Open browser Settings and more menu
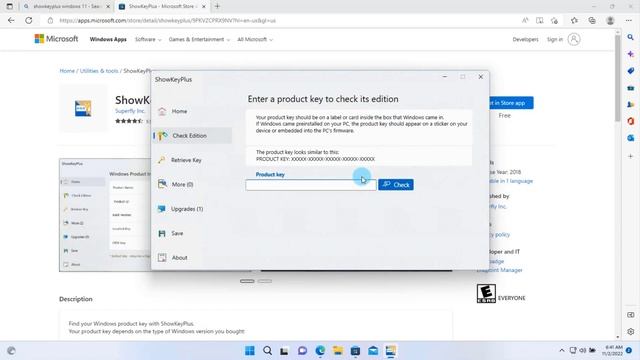Viewport: 640px width, 360px height. pos(629,20)
